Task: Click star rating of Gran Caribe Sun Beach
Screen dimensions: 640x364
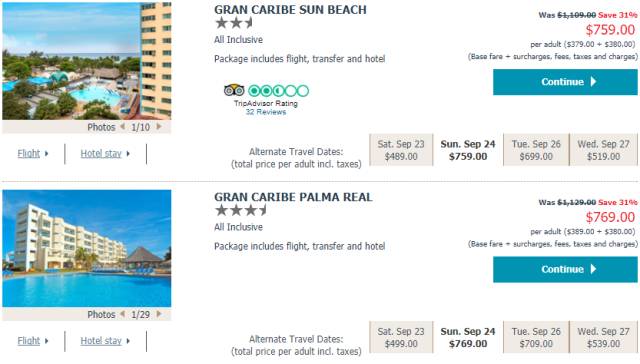Action: [x=234, y=23]
